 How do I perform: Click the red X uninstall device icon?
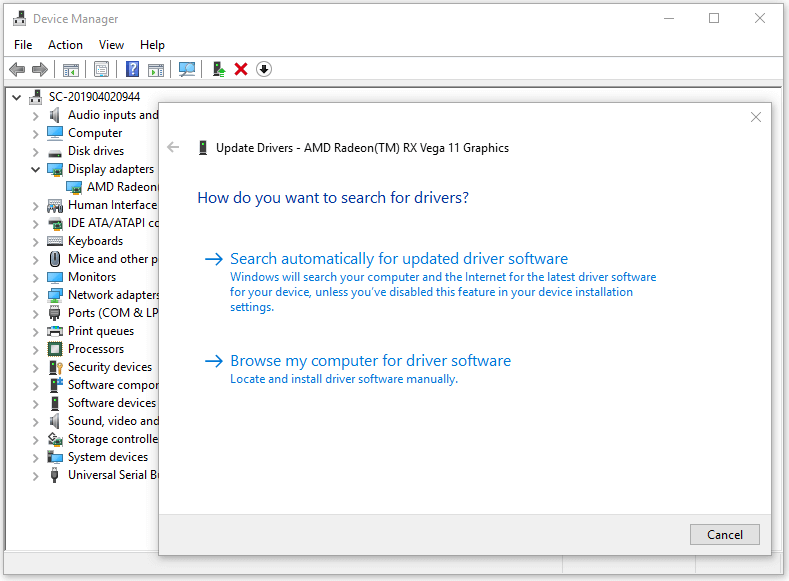241,69
